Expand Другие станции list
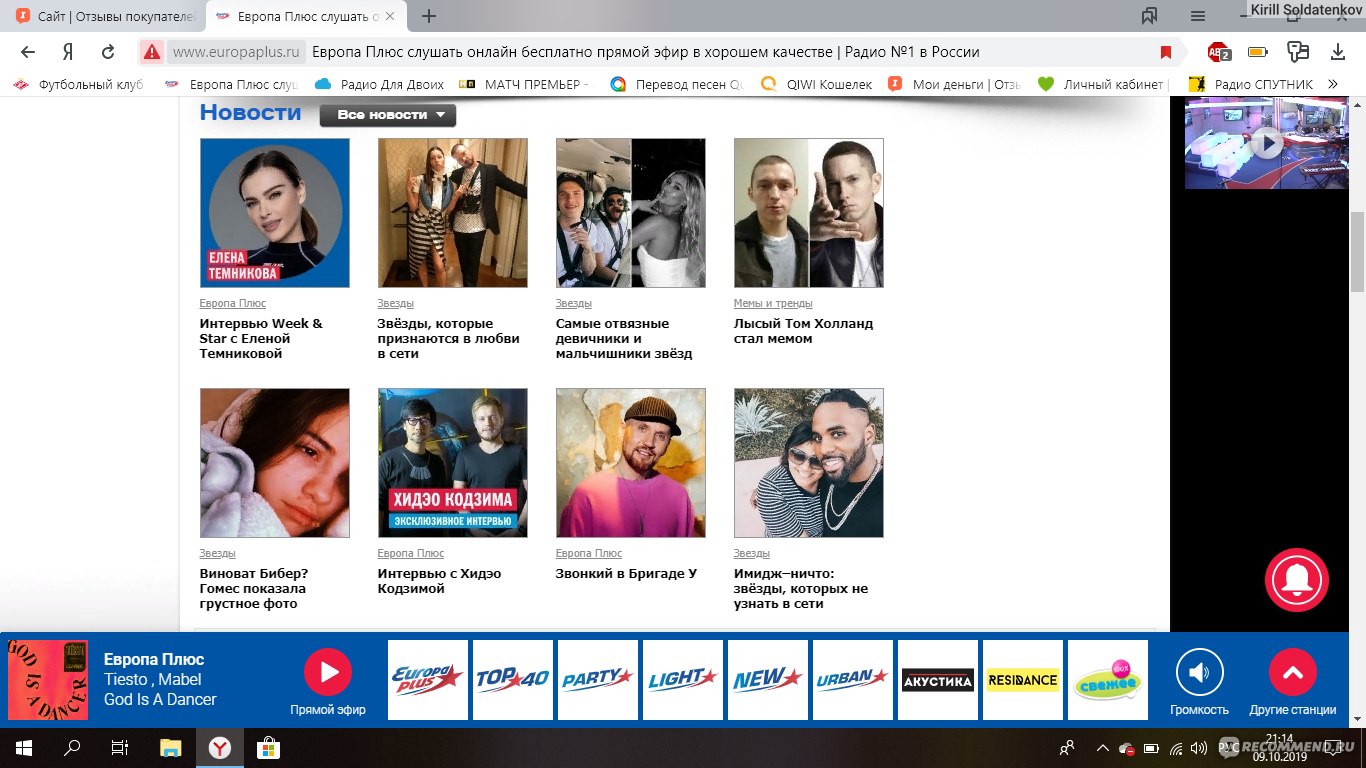The image size is (1366, 768). point(1292,672)
